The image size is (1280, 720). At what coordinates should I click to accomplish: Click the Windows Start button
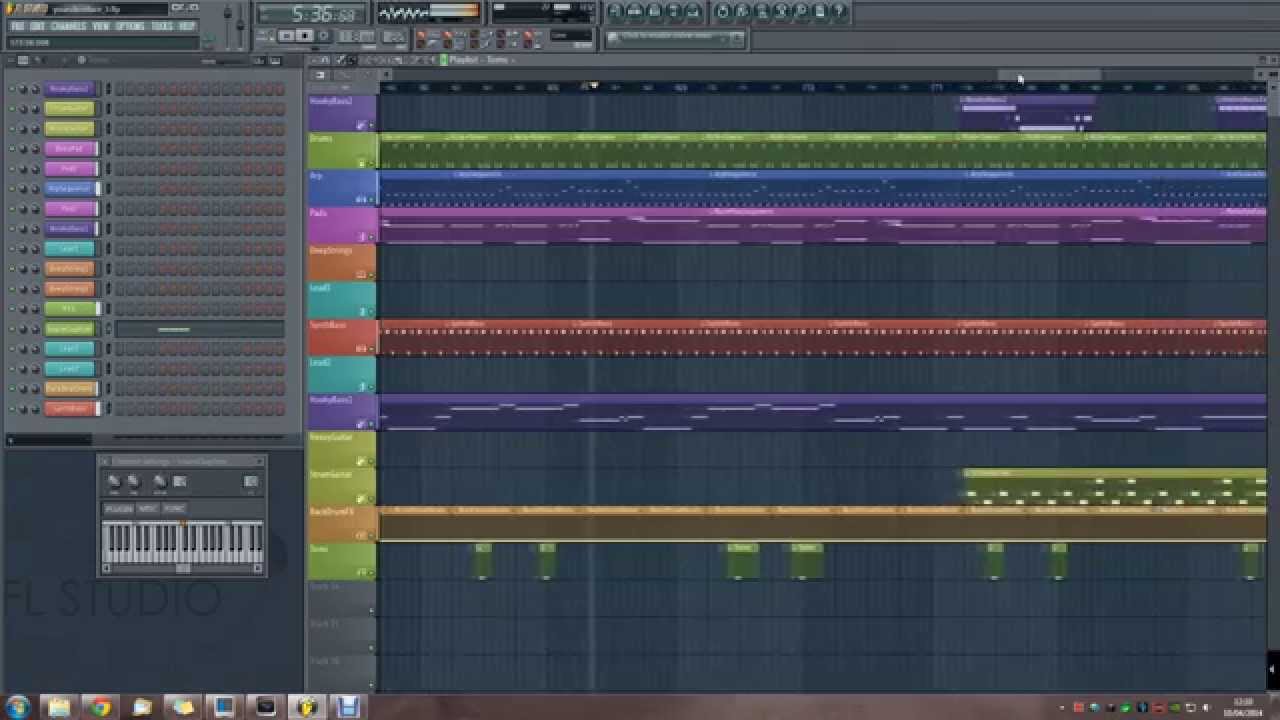(x=18, y=707)
